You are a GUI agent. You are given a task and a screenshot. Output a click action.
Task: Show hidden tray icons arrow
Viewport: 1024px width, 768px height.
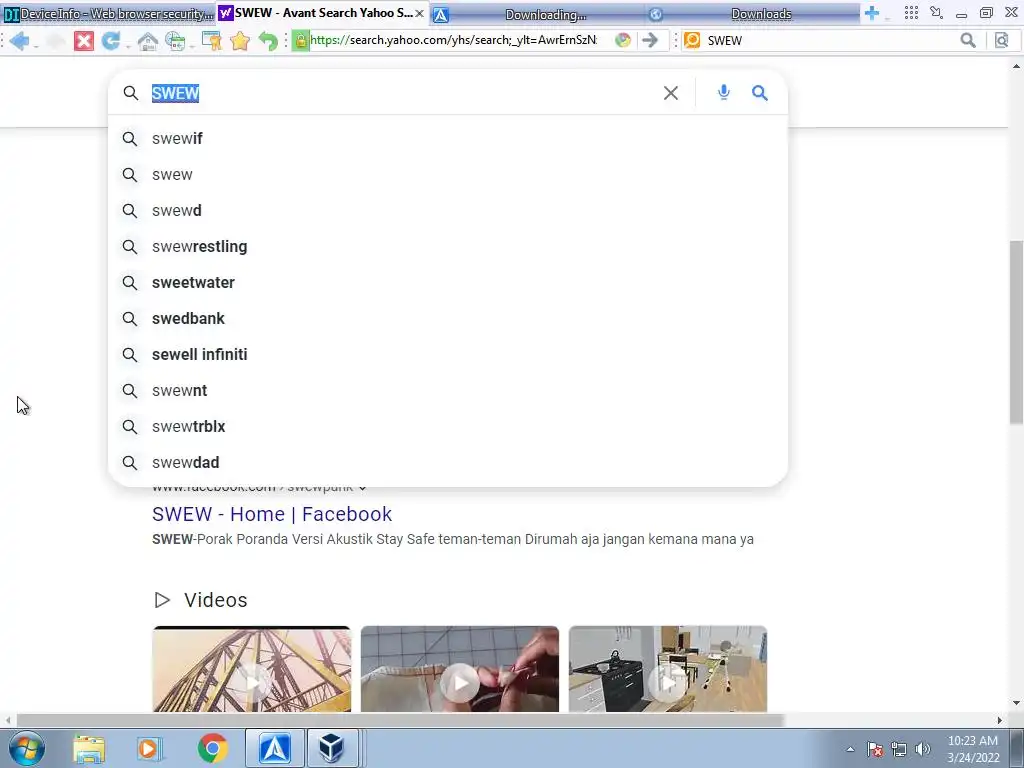[850, 749]
